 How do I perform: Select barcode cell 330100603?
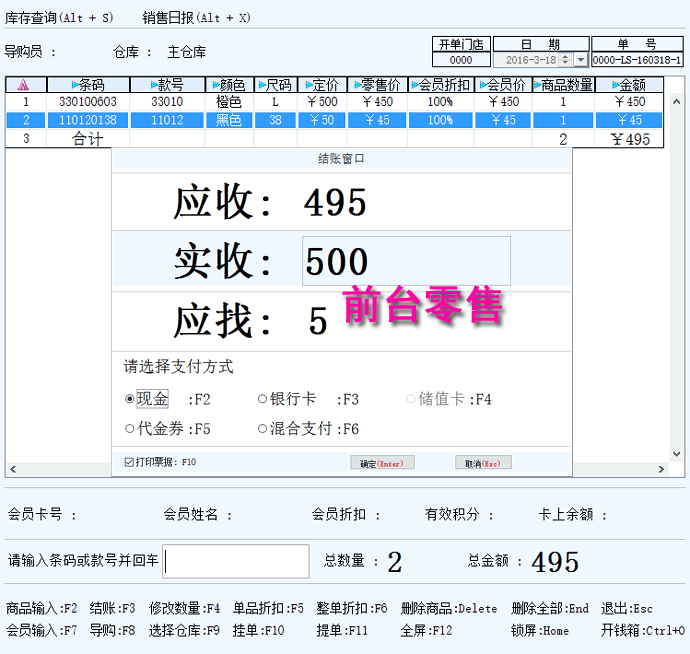88,102
